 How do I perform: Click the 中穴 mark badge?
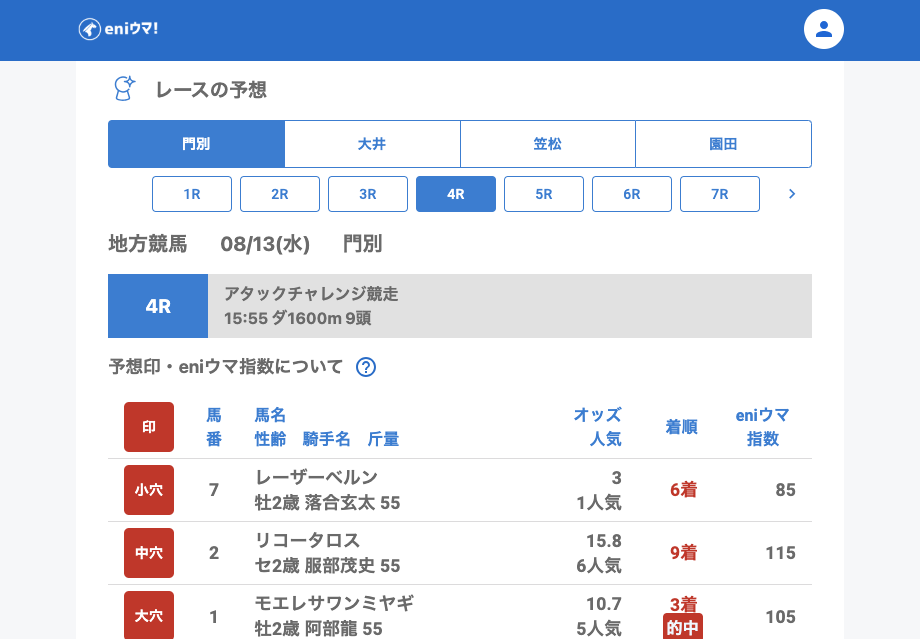149,553
